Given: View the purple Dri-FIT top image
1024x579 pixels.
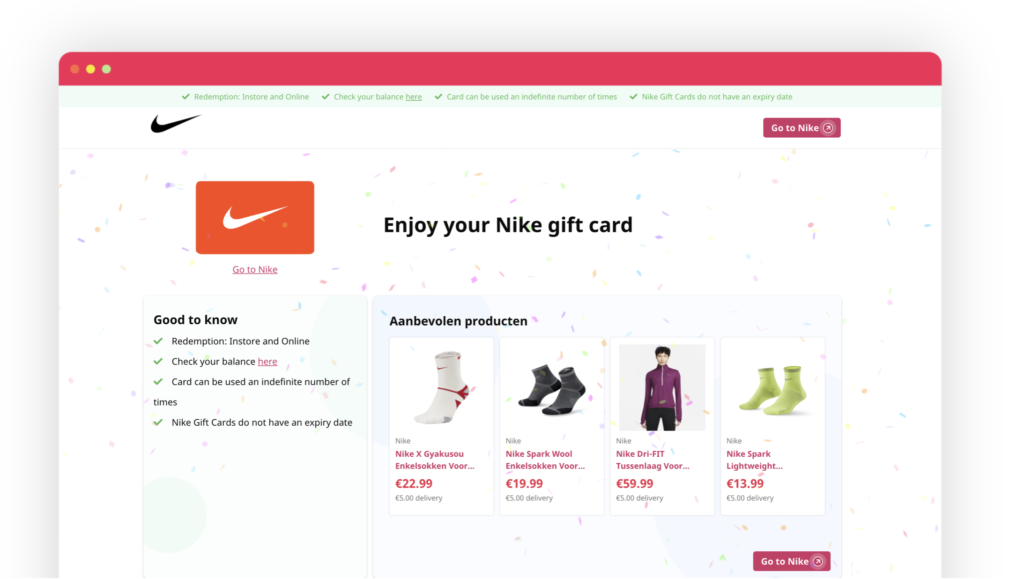Looking at the screenshot, I should click(662, 388).
